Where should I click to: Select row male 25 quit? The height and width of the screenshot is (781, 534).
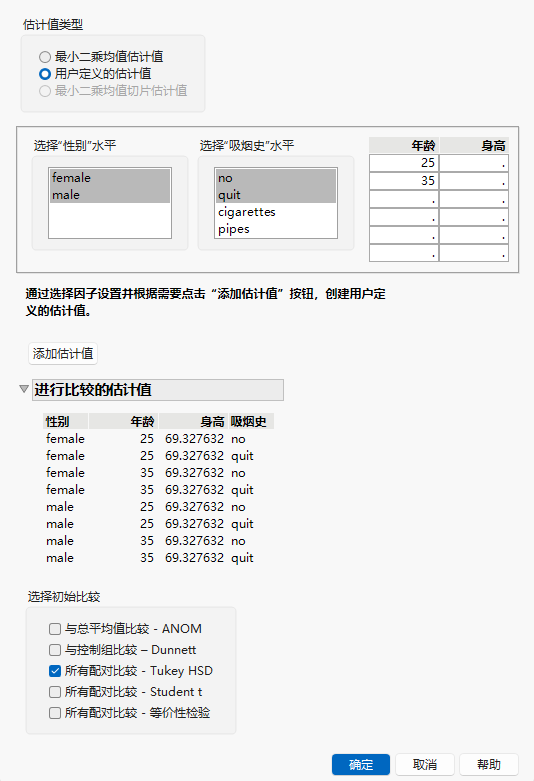click(x=158, y=523)
